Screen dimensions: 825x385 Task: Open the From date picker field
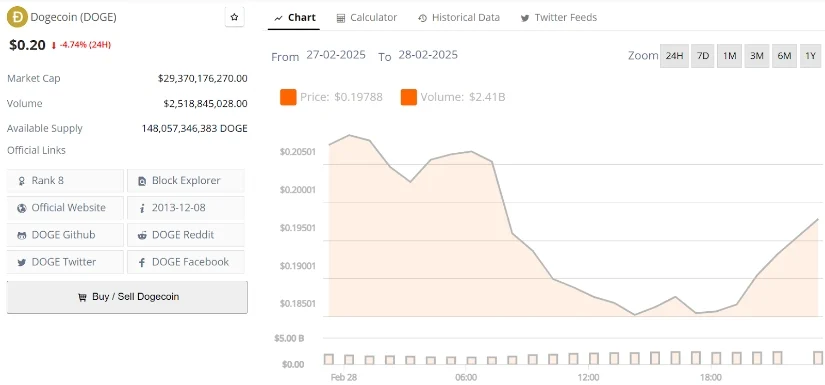[336, 55]
